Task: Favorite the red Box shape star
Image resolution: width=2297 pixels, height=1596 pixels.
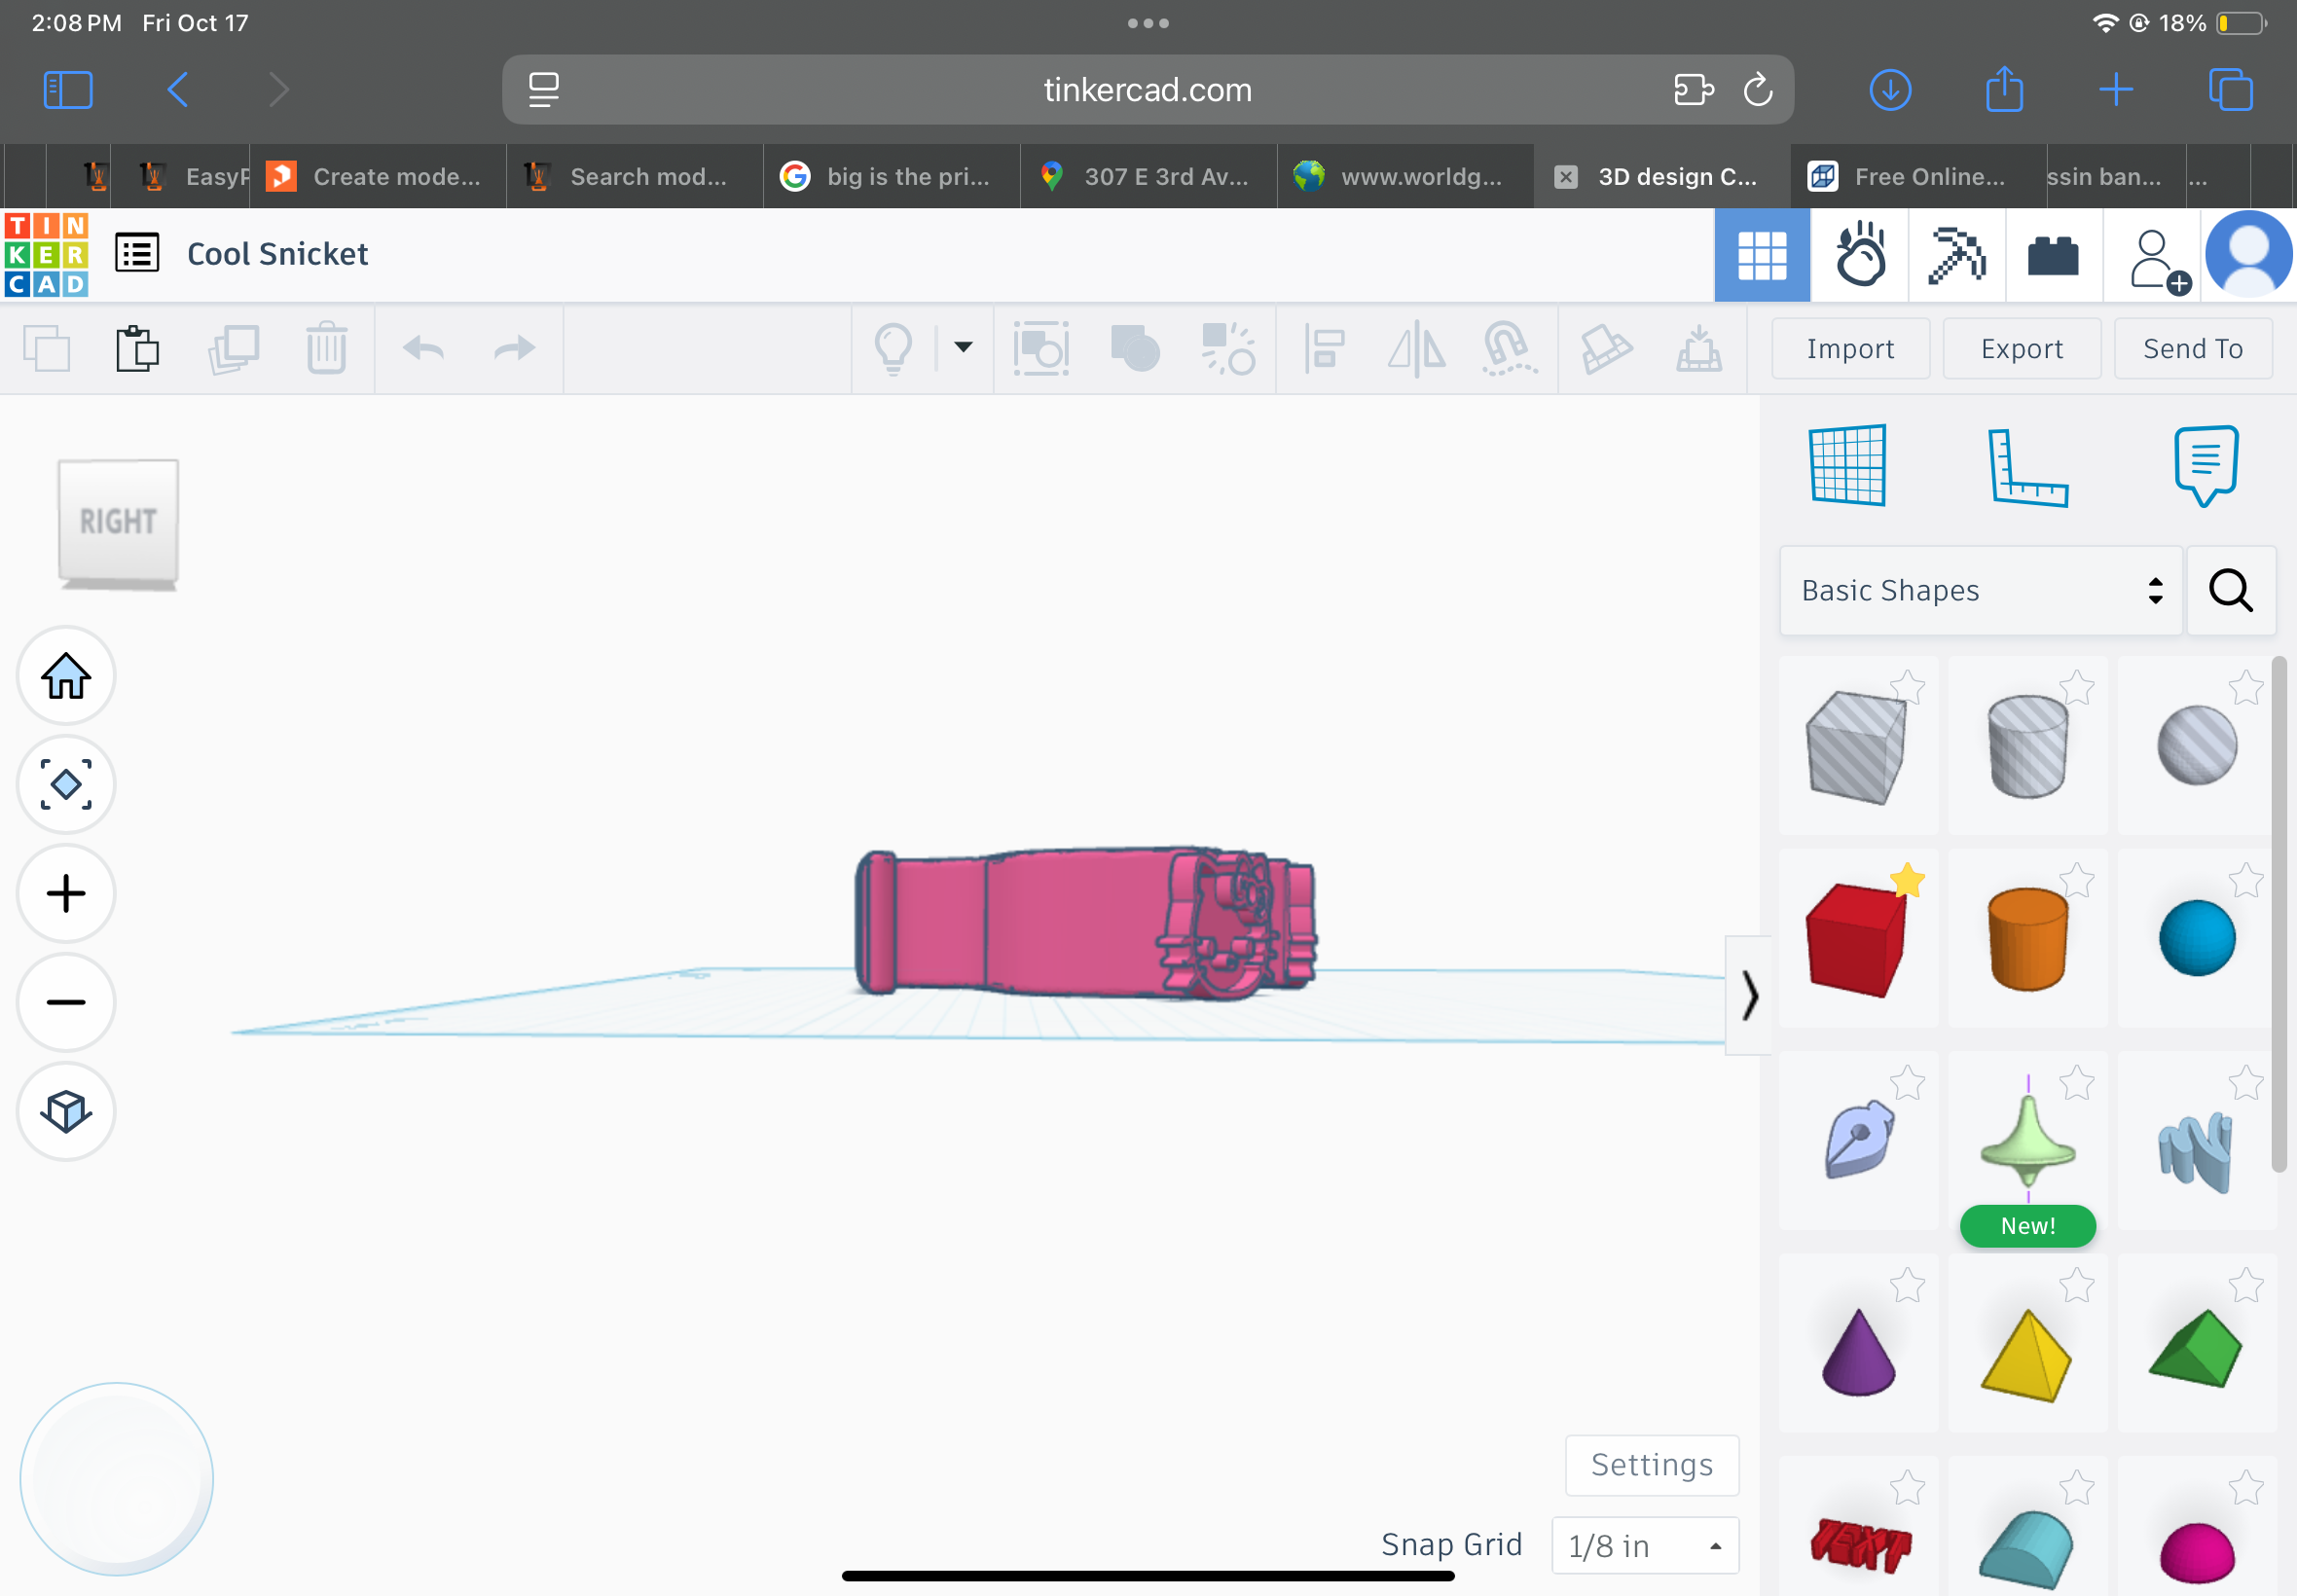Action: pos(1907,881)
